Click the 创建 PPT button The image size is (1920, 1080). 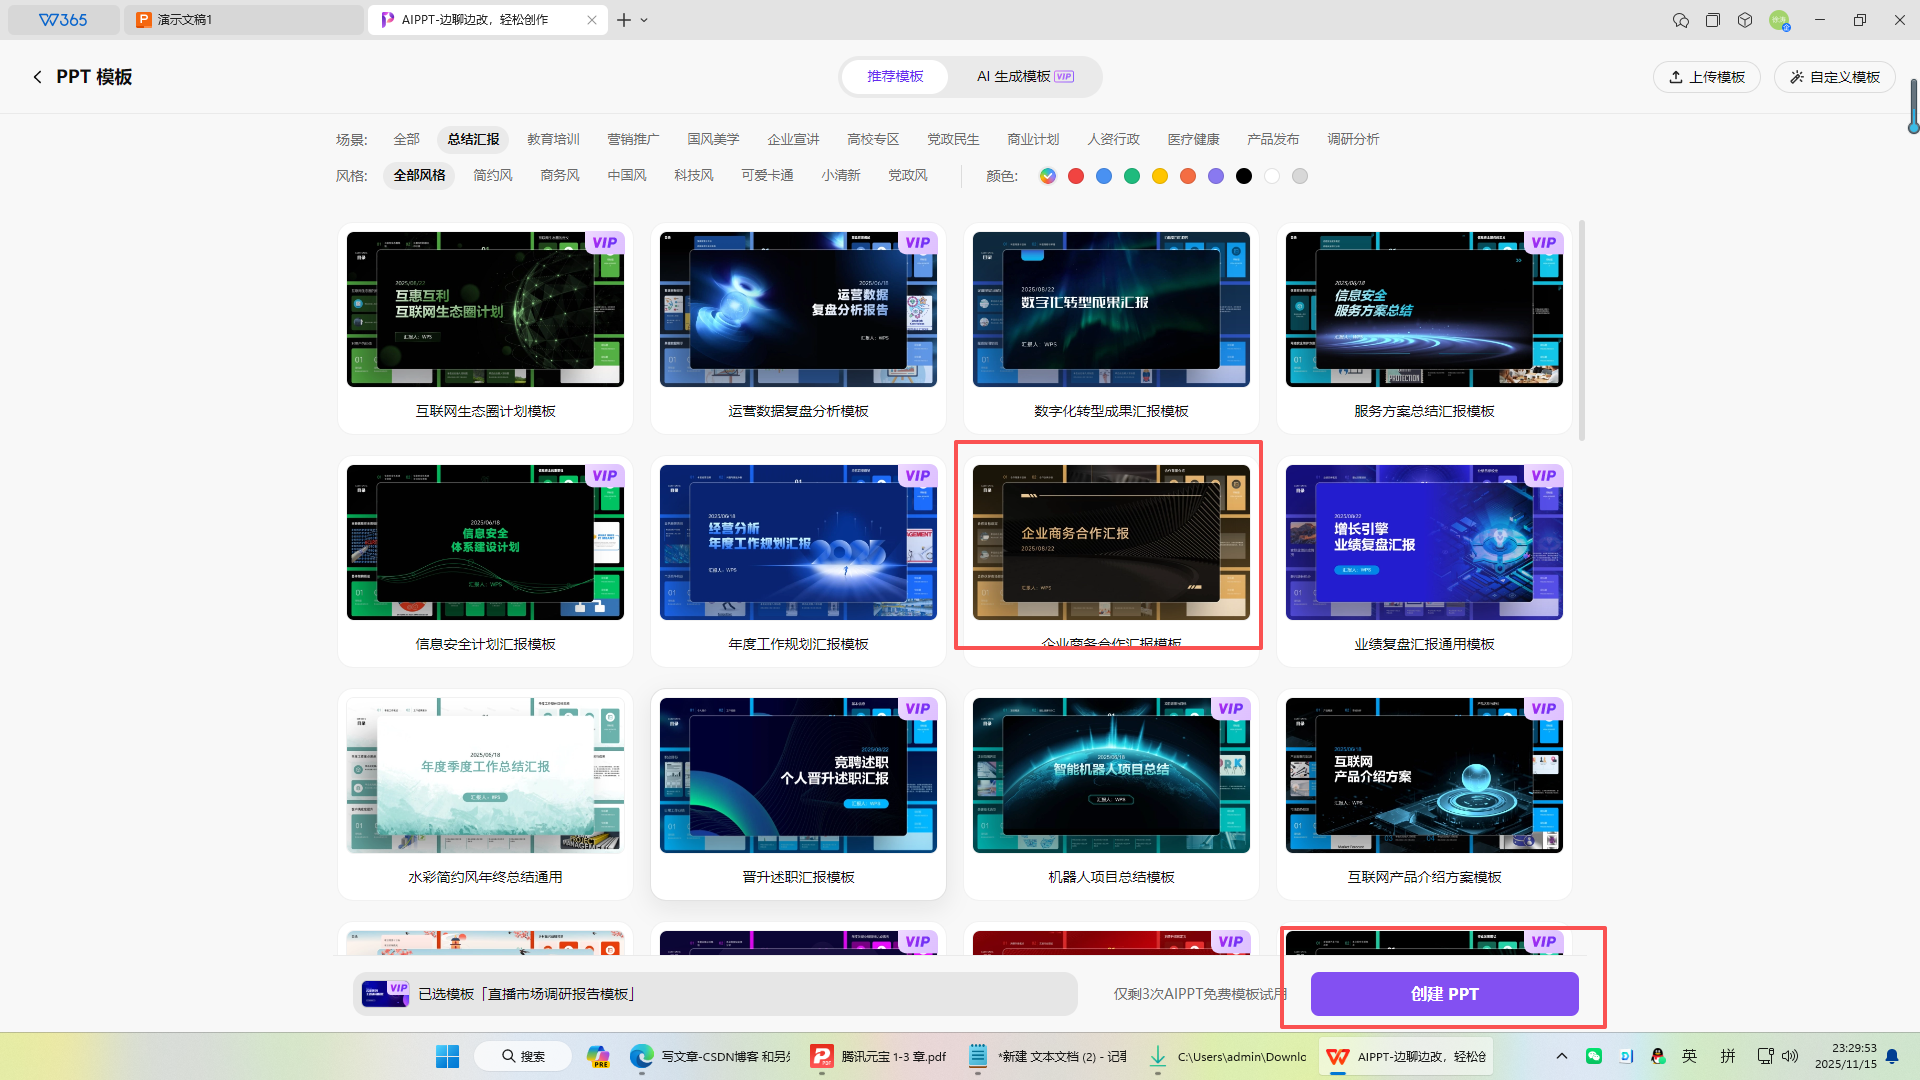(x=1443, y=994)
